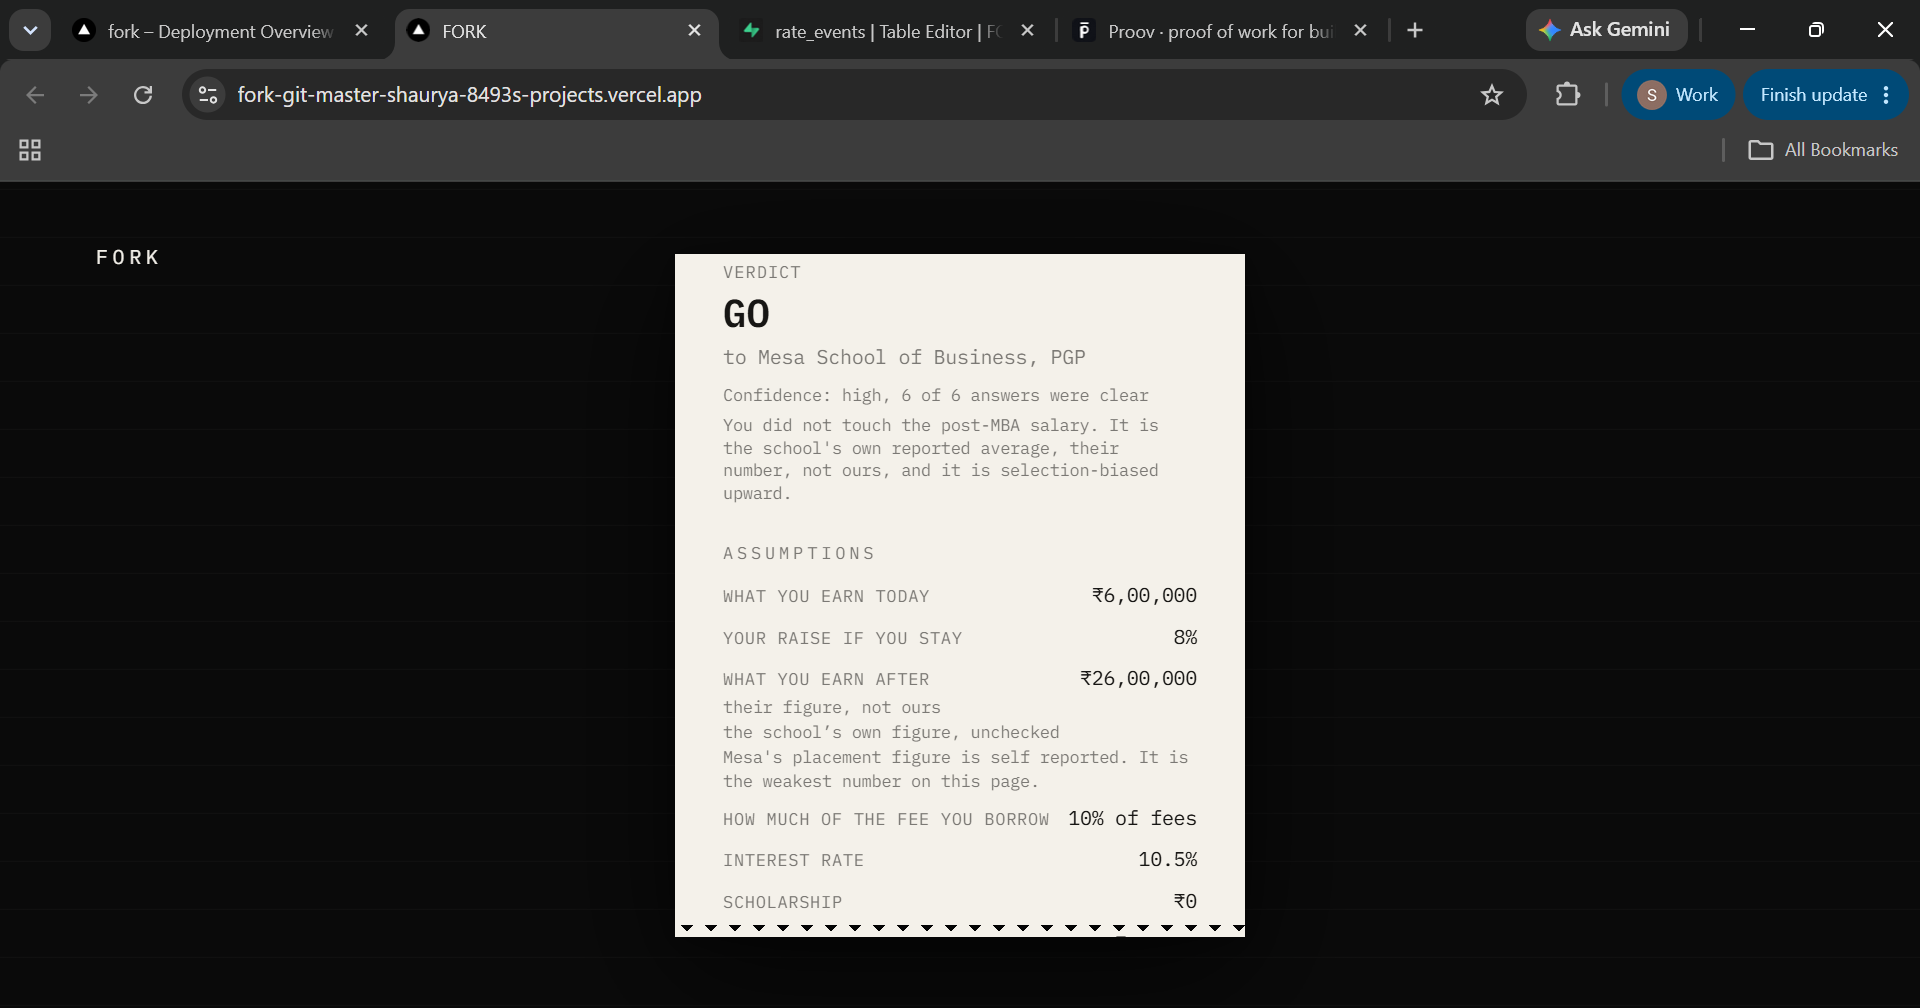Click the 'Confidence: high' line
This screenshot has width=1920, height=1008.
pyautogui.click(x=936, y=396)
